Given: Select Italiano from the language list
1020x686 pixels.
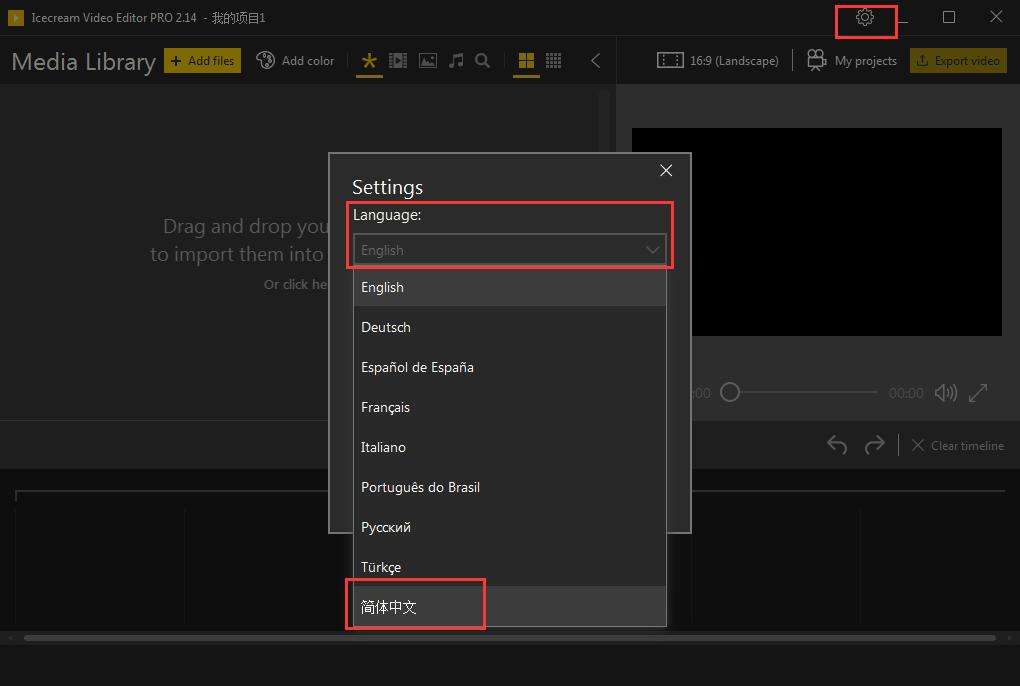Looking at the screenshot, I should click(x=510, y=447).
